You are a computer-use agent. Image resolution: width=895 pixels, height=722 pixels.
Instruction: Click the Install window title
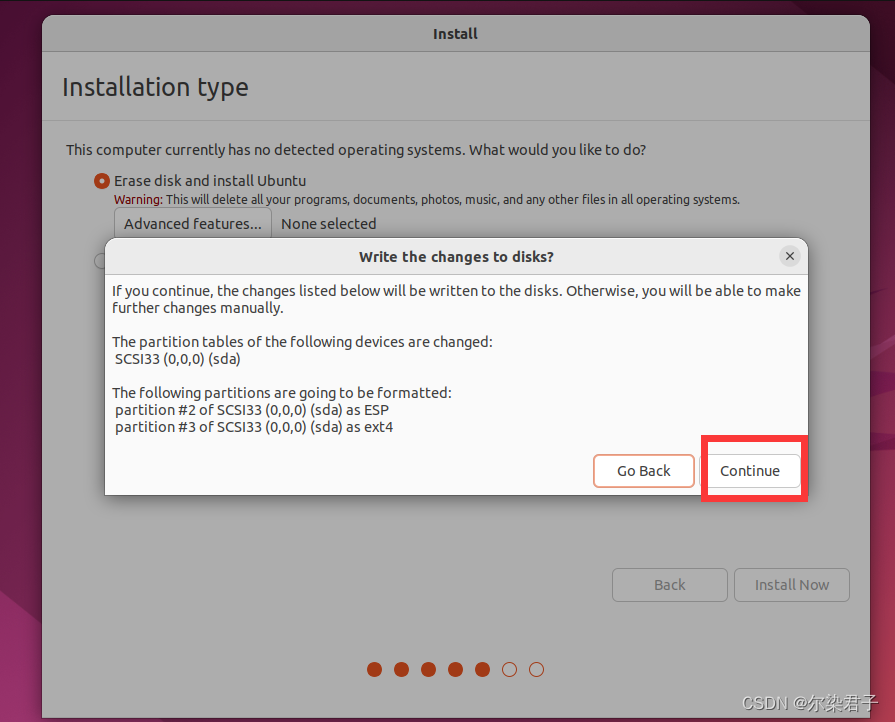coord(455,34)
